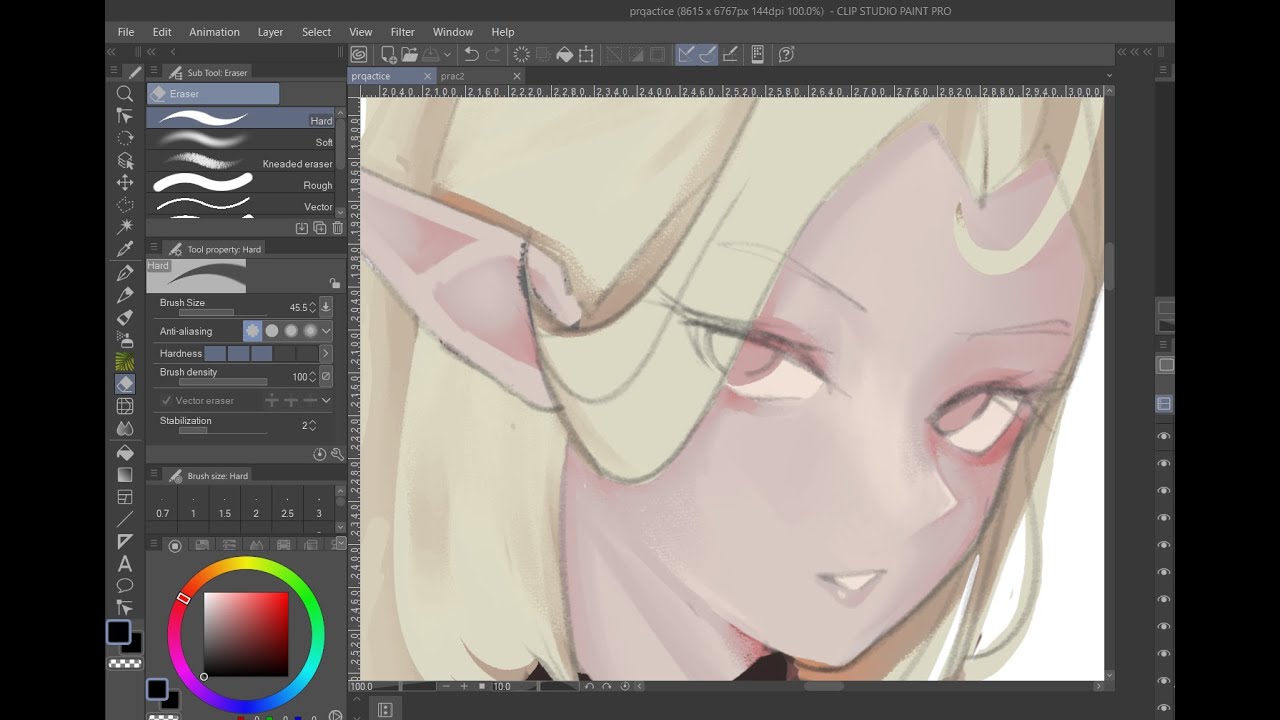Switch to the prac2 canvas tab
This screenshot has width=1280, height=720.
[x=453, y=76]
